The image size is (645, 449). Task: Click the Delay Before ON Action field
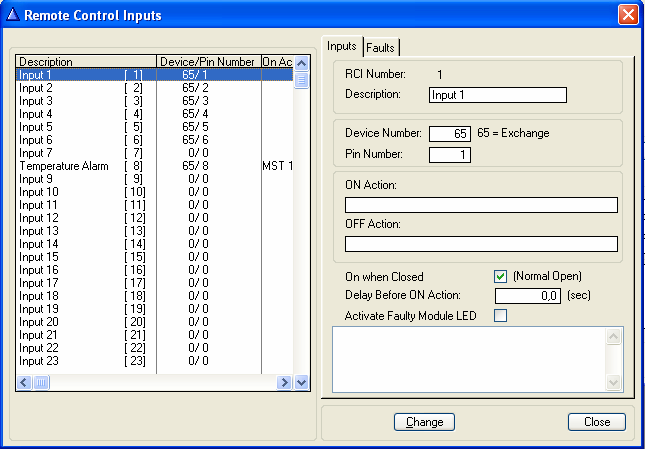pos(527,296)
